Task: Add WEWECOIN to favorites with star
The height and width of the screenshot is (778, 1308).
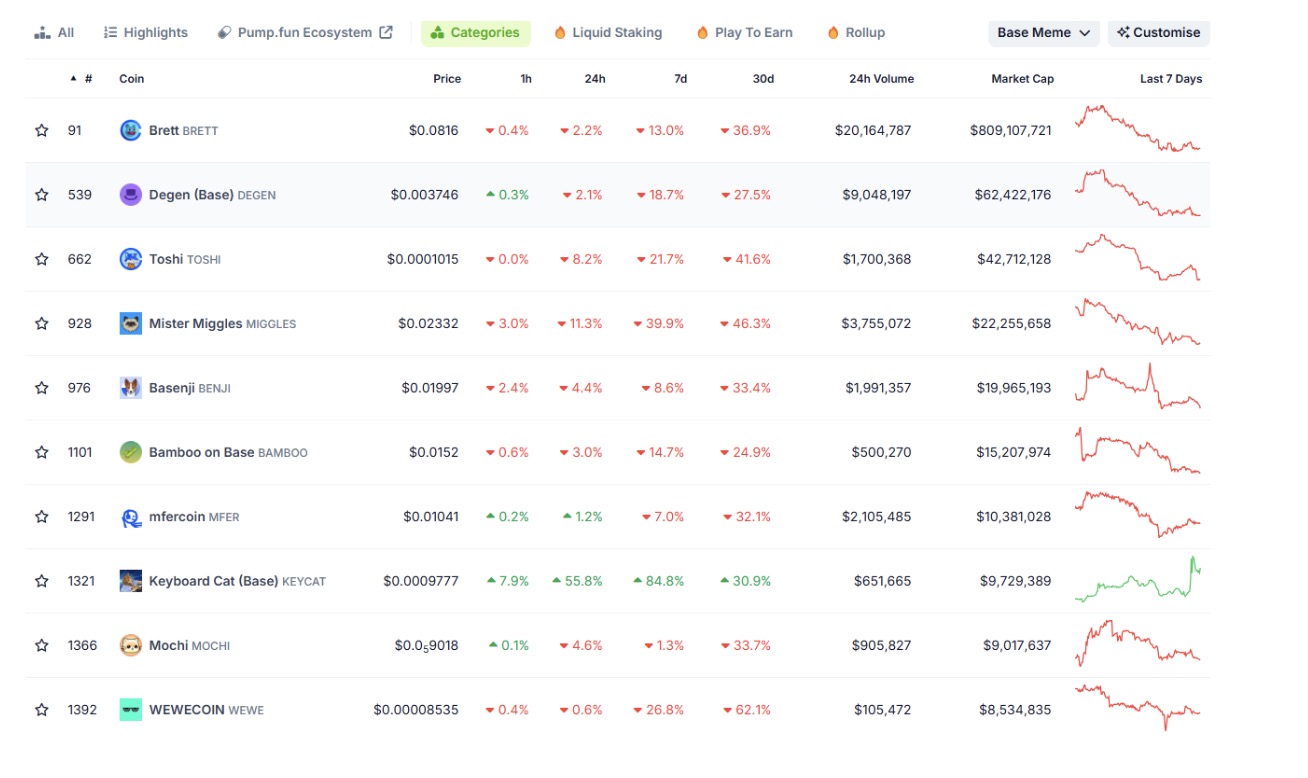Action: [x=42, y=710]
